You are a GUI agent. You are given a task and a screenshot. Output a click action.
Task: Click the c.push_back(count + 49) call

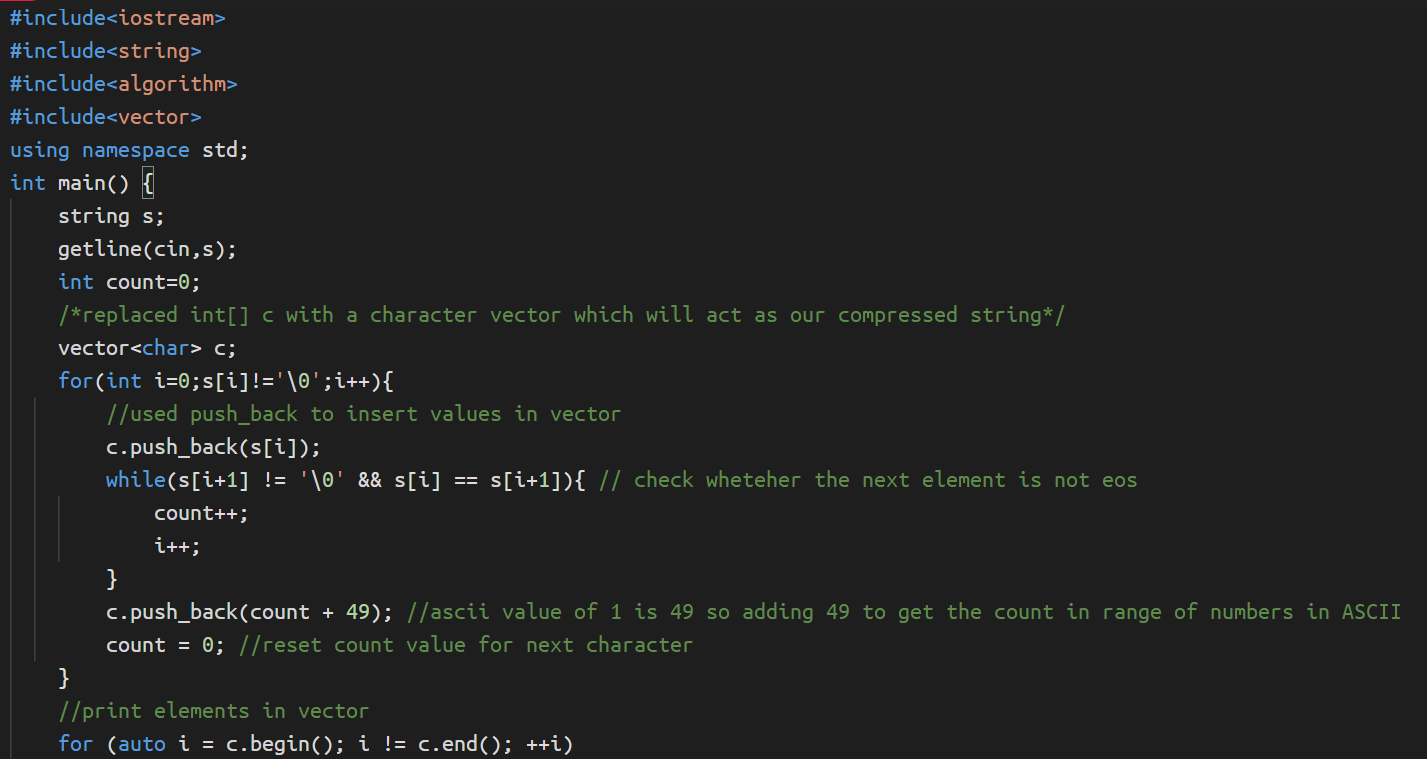click(249, 612)
